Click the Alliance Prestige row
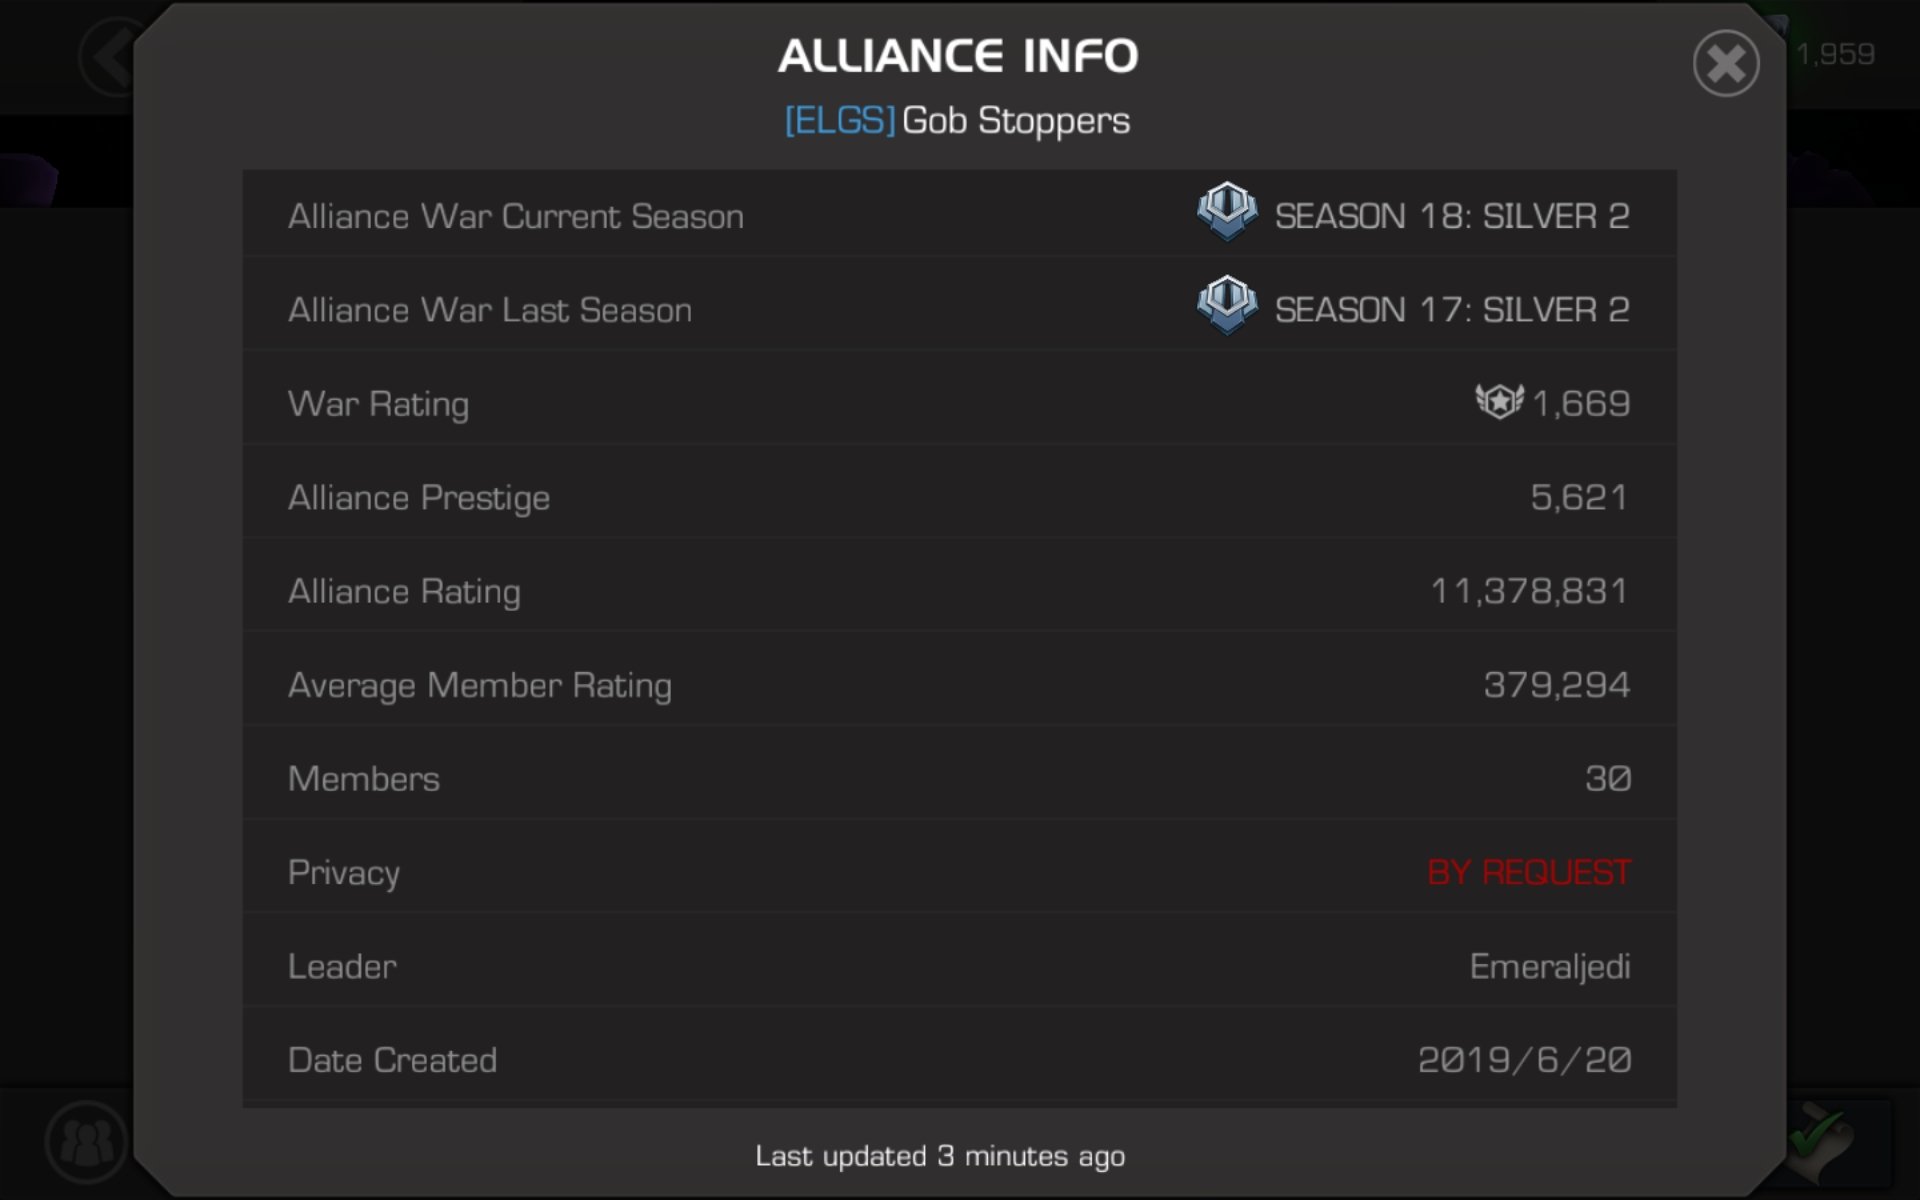The width and height of the screenshot is (1920, 1200). point(959,496)
